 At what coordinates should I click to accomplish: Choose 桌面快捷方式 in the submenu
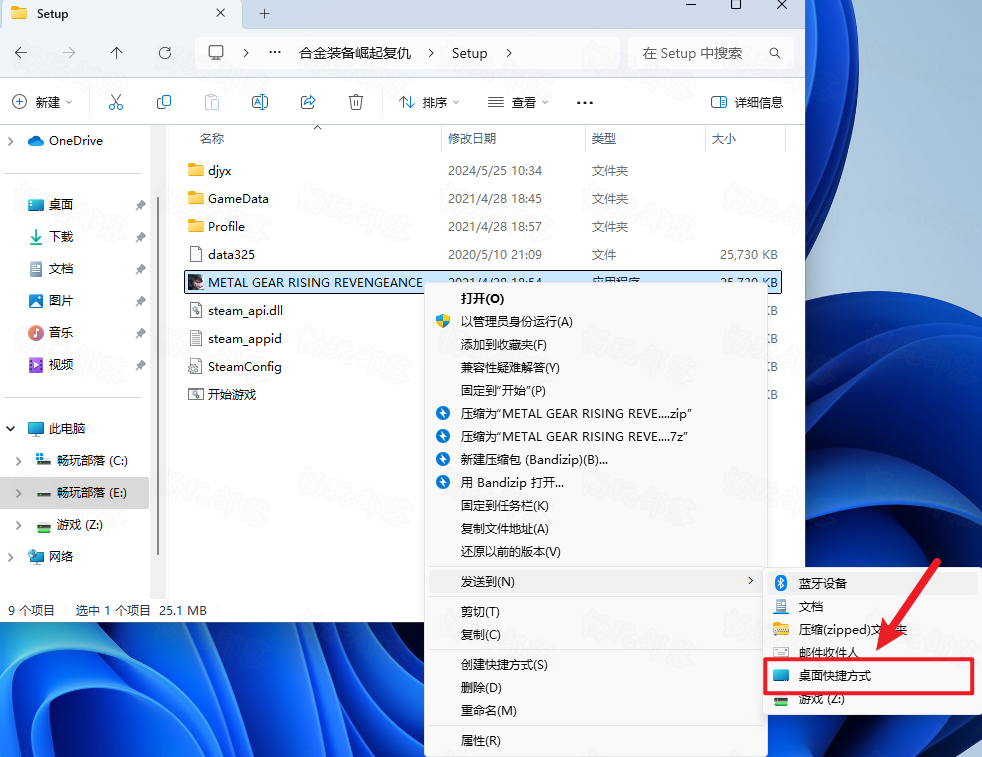869,676
